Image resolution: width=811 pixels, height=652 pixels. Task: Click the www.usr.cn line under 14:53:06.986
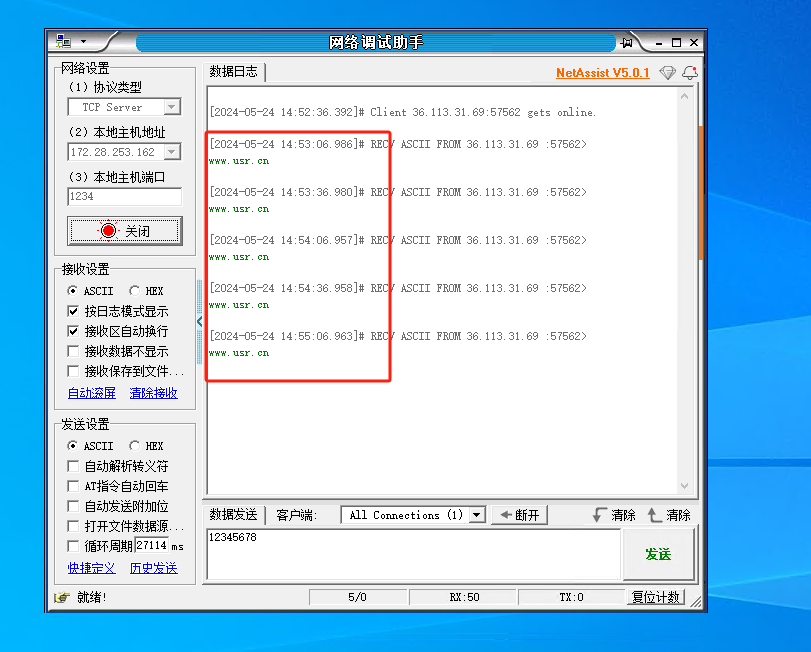tap(239, 161)
